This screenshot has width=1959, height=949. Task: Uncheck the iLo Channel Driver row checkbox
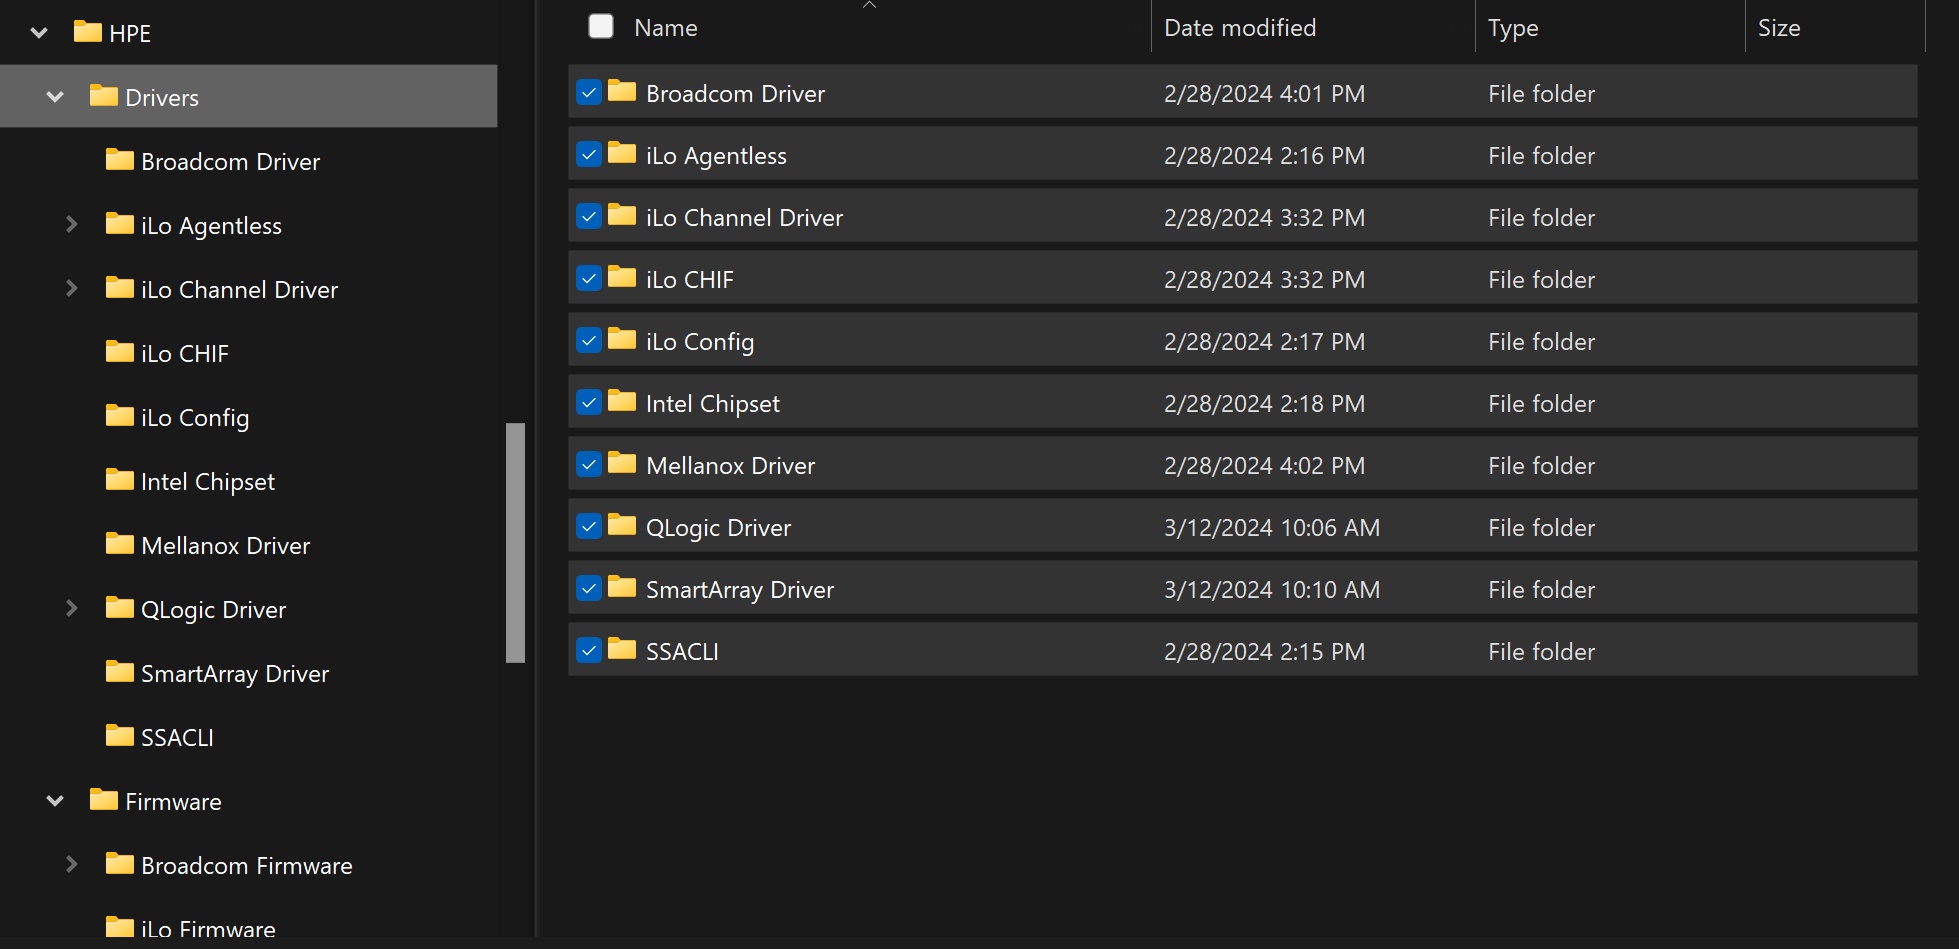589,217
